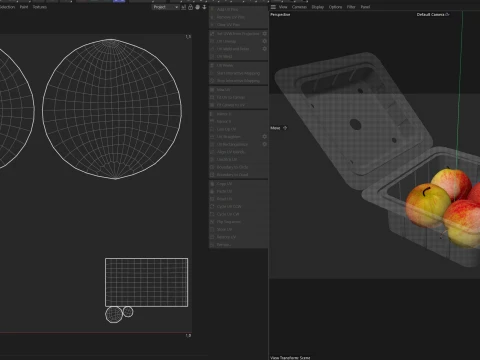Run the UV Unwrap command
Image resolution: width=480 pixels, height=360 pixels.
[235, 41]
